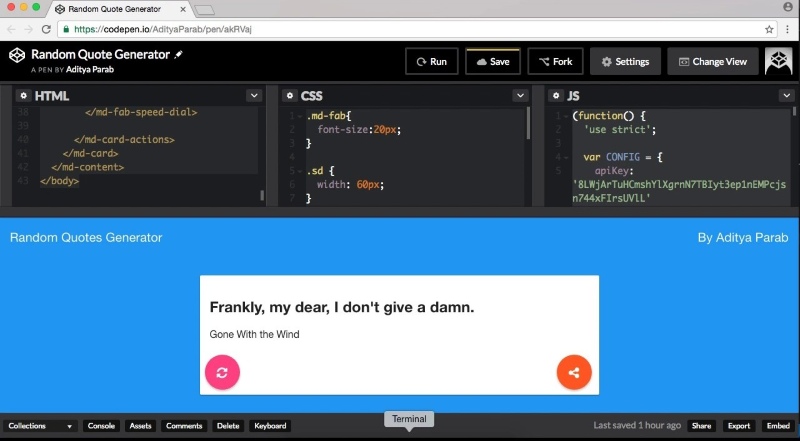This screenshot has width=800, height=441.
Task: Click author link Aditya Parab in header
Action: pyautogui.click(x=90, y=69)
